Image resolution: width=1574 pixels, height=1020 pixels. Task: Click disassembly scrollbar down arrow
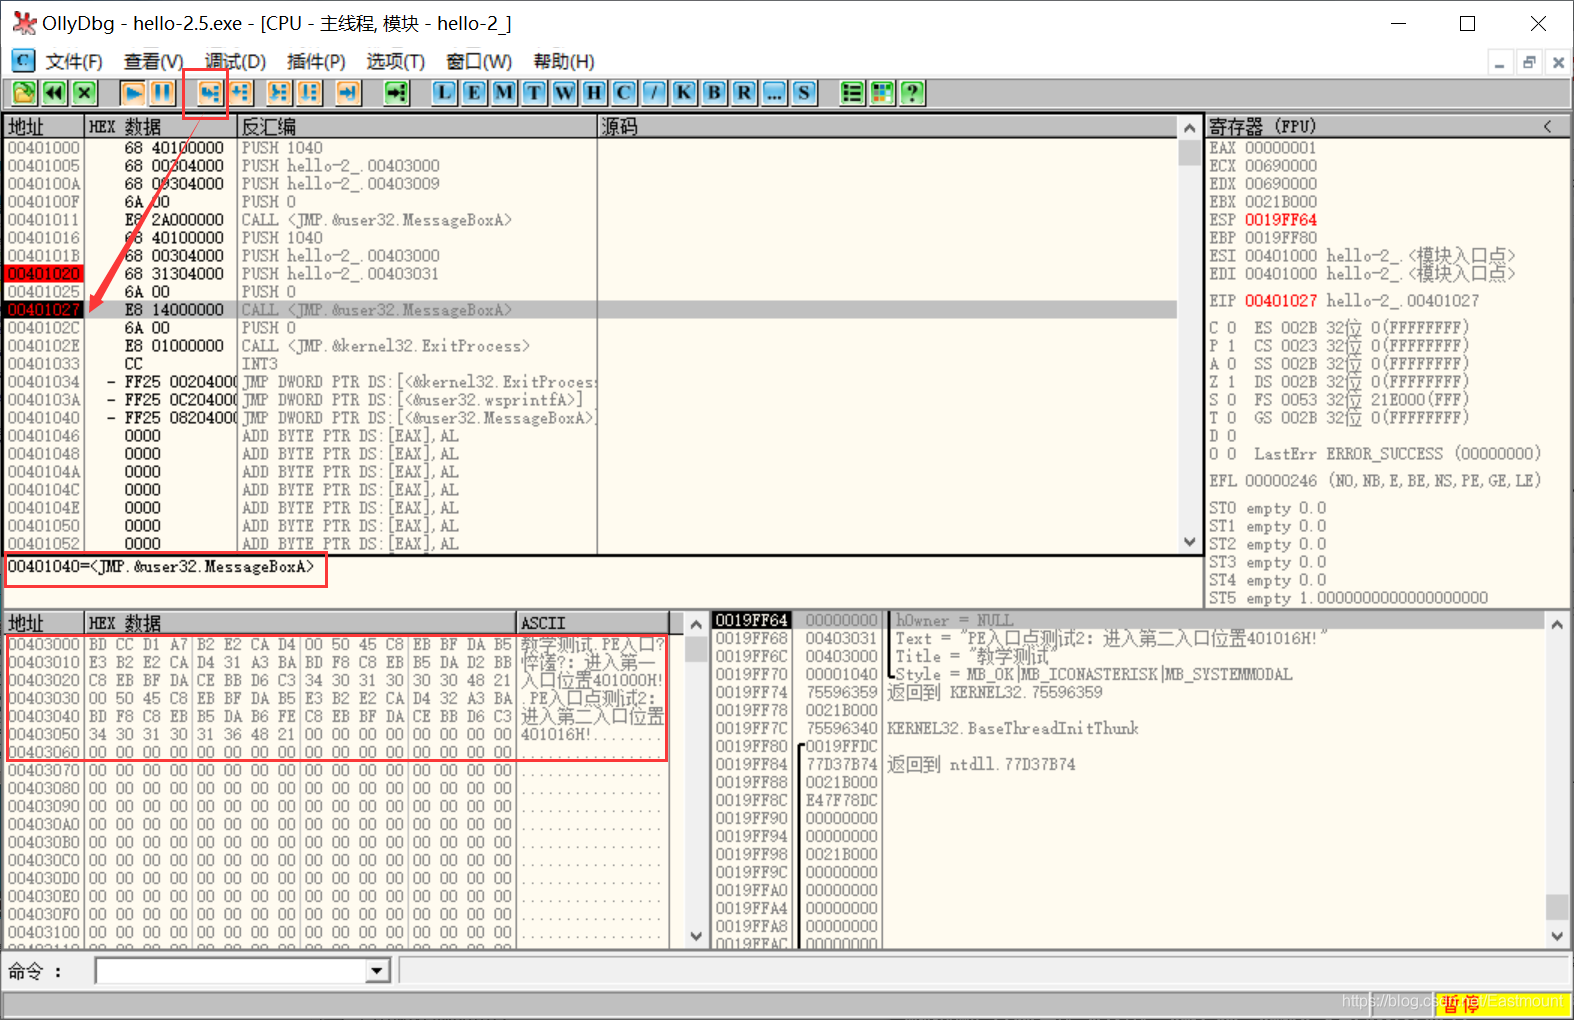coord(1189,542)
